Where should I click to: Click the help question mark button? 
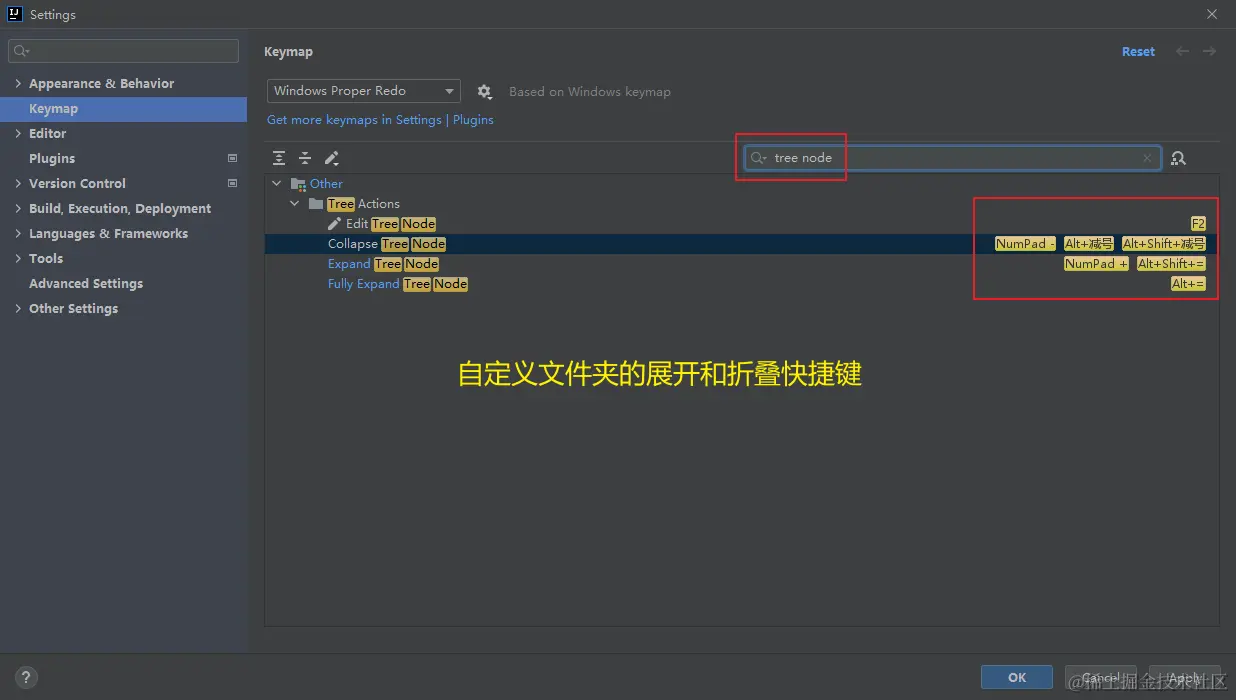[27, 677]
